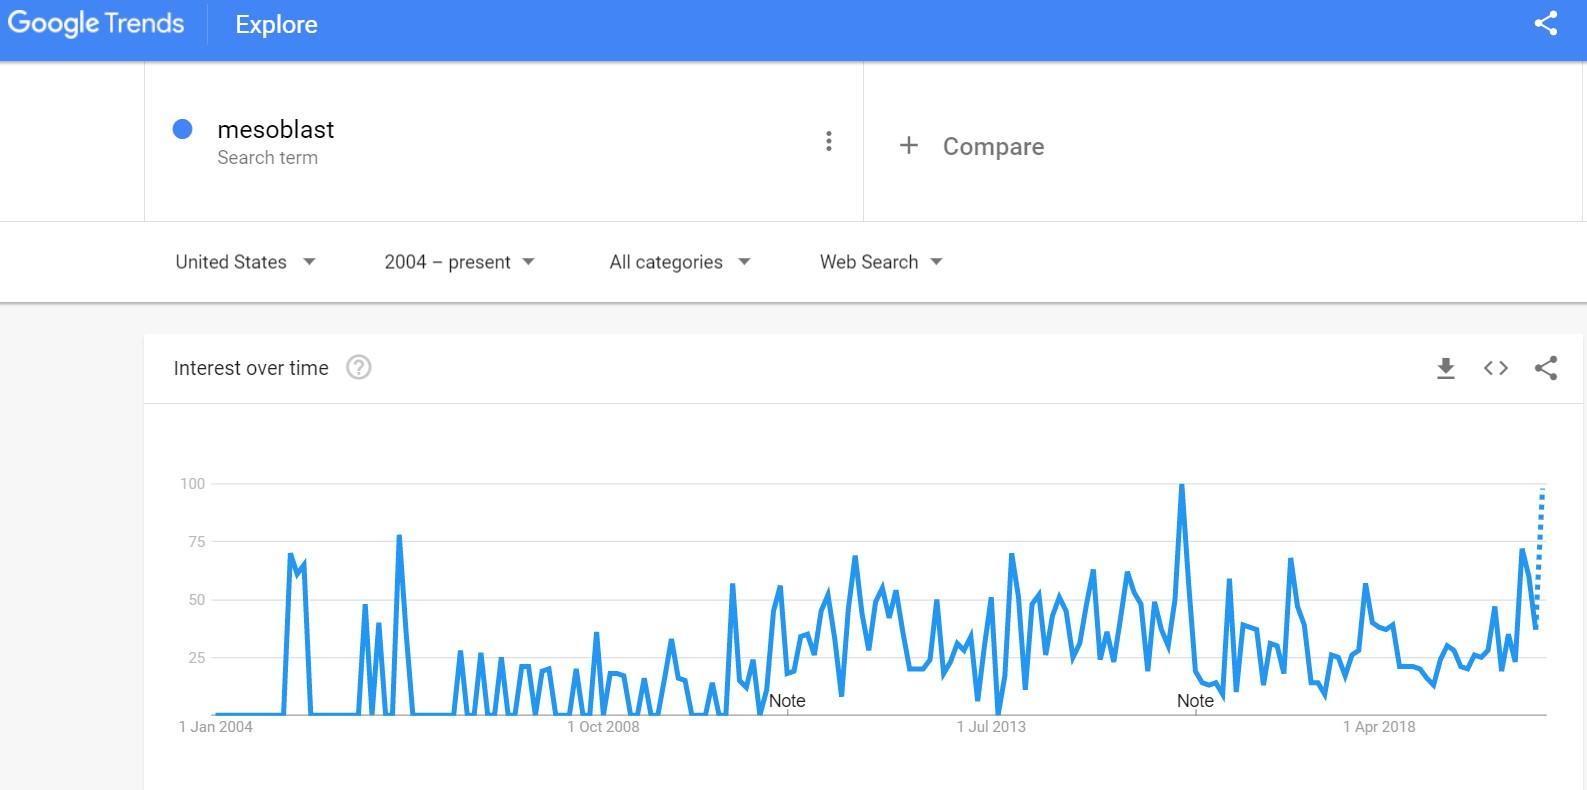The image size is (1587, 790).
Task: Click the Interest over time heading
Action: click(x=251, y=368)
